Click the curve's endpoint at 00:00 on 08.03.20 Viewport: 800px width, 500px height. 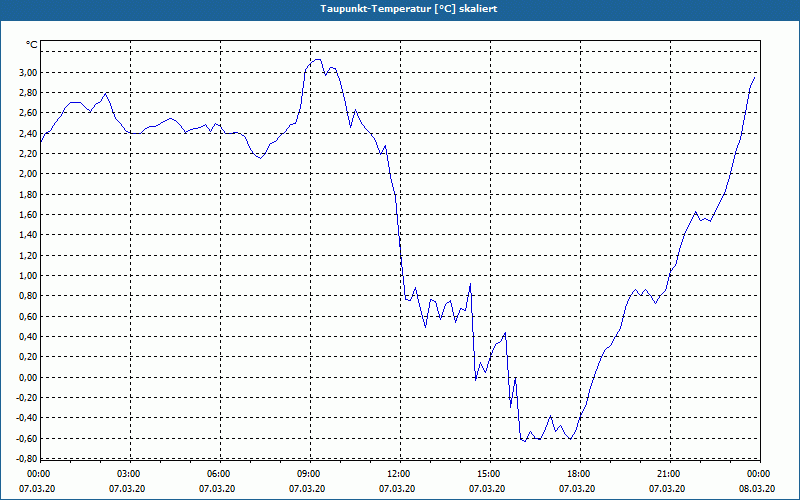(x=755, y=78)
